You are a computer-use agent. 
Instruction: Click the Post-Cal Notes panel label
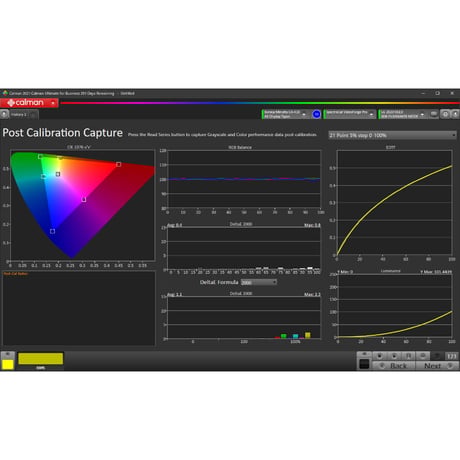pyautogui.click(x=16, y=274)
